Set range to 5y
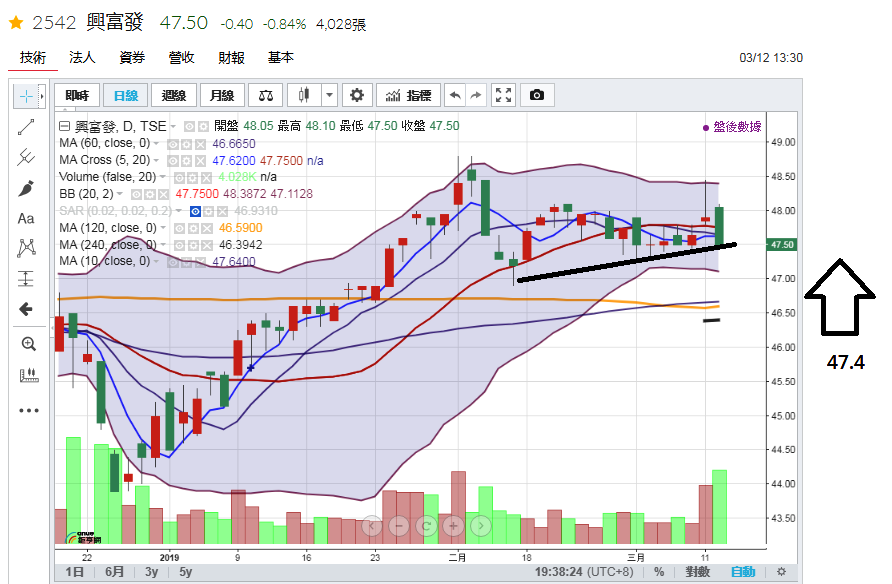This screenshot has height=584, width=892. [x=185, y=571]
